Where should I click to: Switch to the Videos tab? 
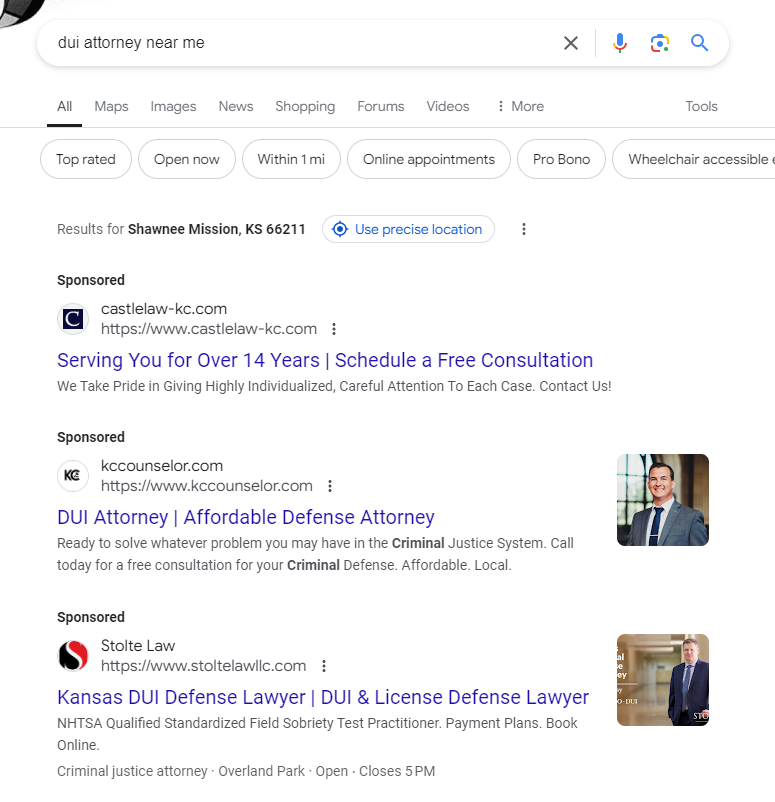pyautogui.click(x=448, y=106)
